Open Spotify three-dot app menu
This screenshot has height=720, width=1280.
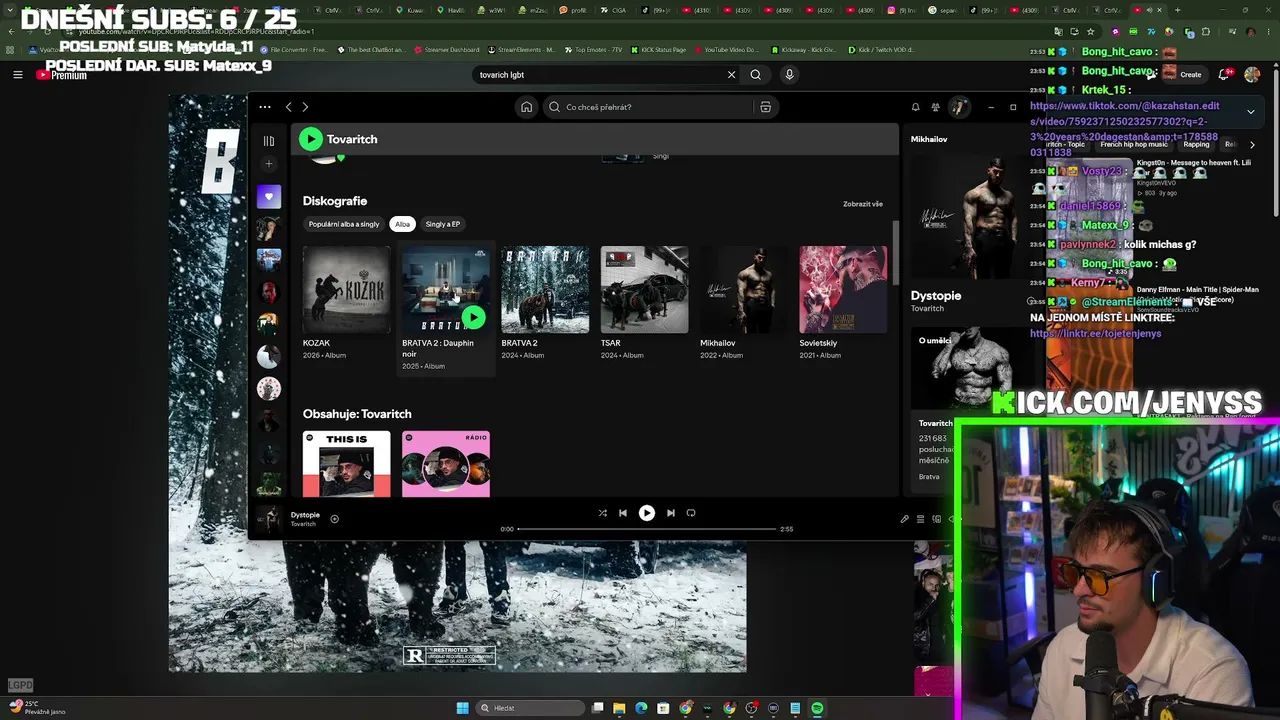(264, 107)
